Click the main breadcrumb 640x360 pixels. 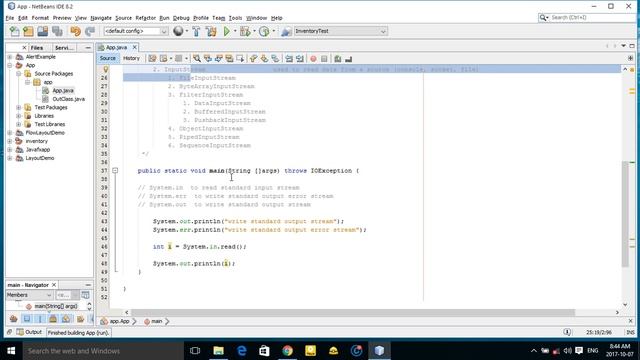pyautogui.click(x=154, y=322)
